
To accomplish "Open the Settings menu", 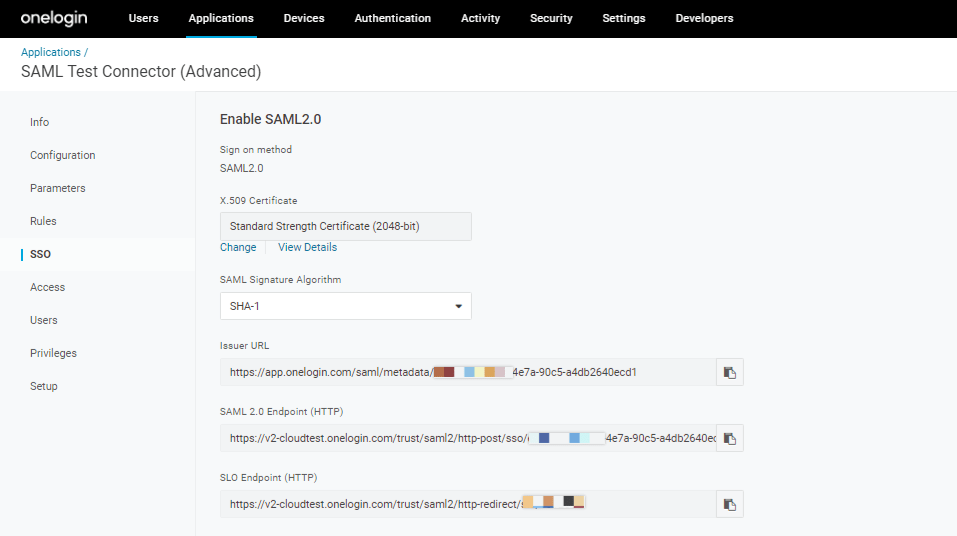I will pos(624,18).
